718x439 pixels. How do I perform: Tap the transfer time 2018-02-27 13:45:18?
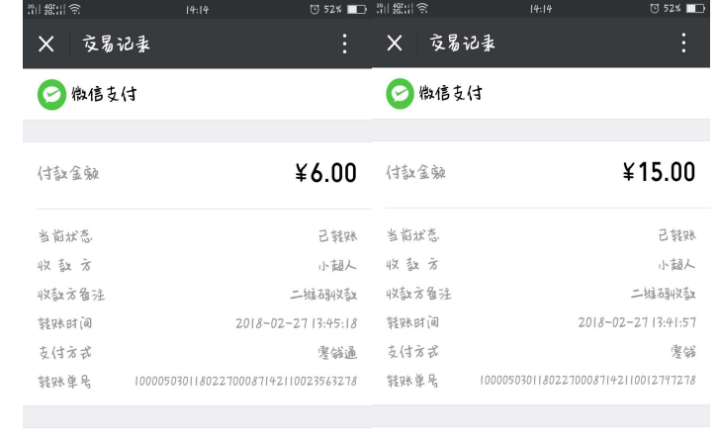pyautogui.click(x=295, y=323)
